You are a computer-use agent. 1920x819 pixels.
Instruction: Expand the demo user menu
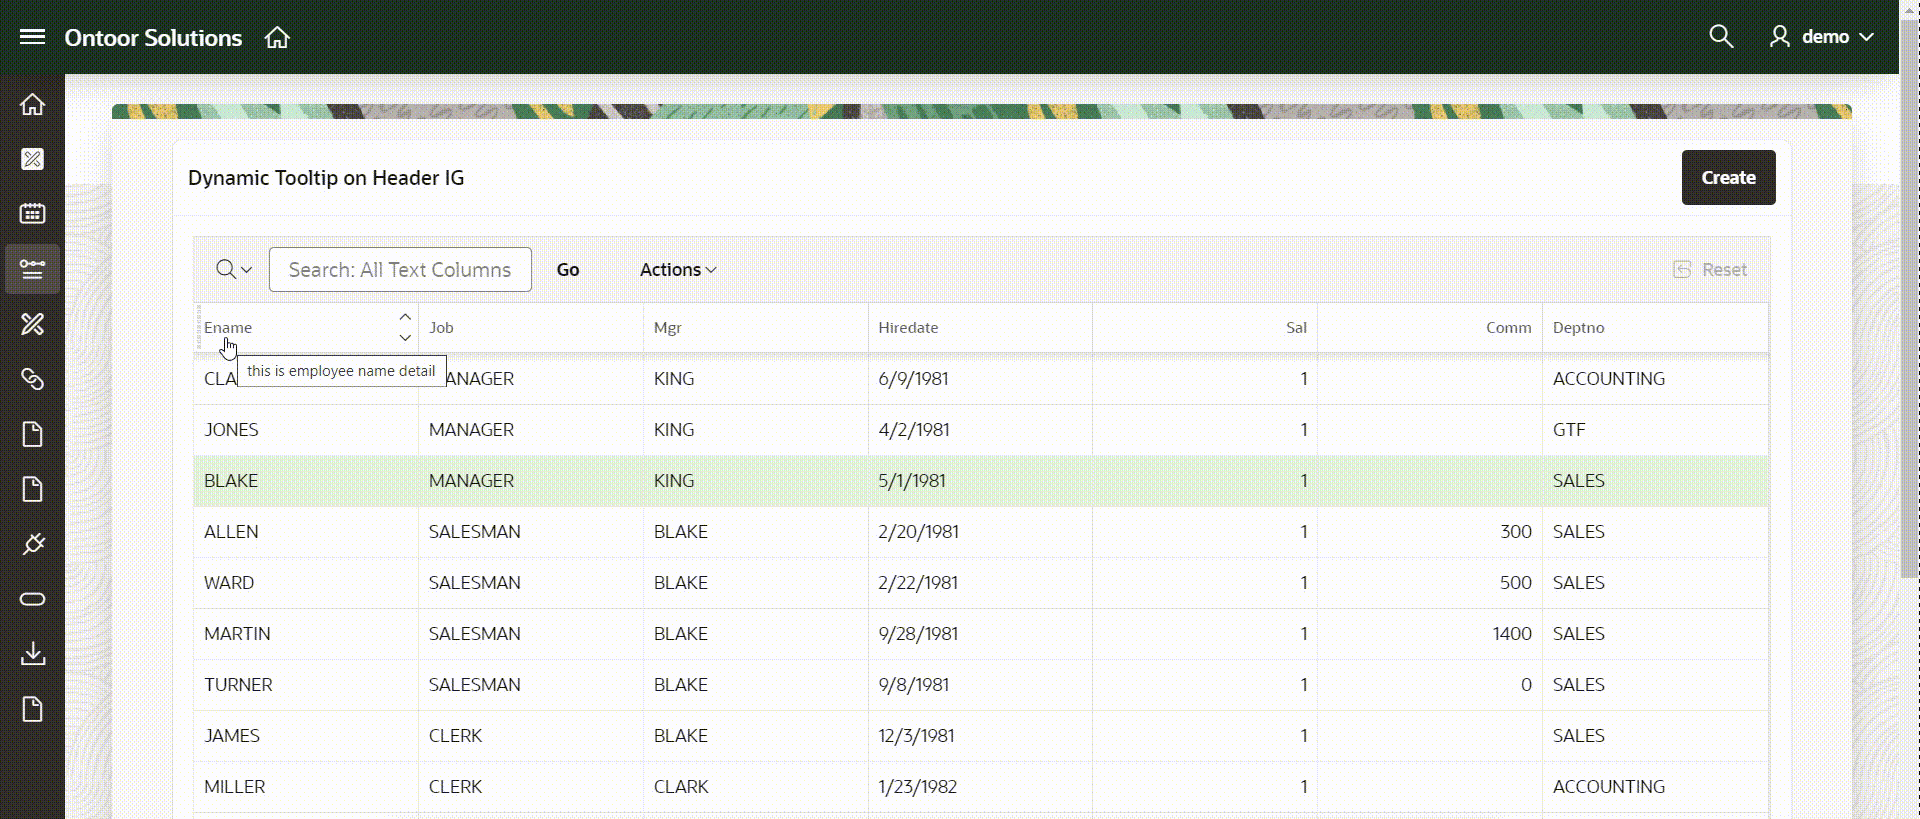point(1823,37)
